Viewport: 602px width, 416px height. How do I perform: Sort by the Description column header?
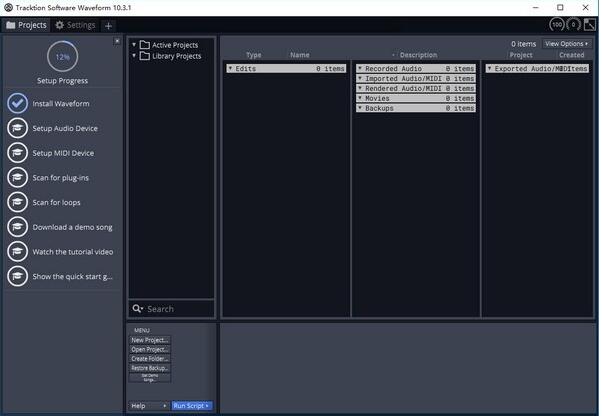(418, 55)
